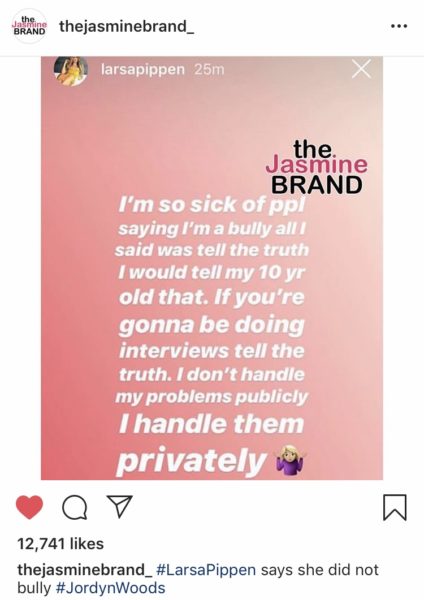The width and height of the screenshot is (424, 600).
Task: Open comments with the speech bubble icon
Action: coord(74,508)
